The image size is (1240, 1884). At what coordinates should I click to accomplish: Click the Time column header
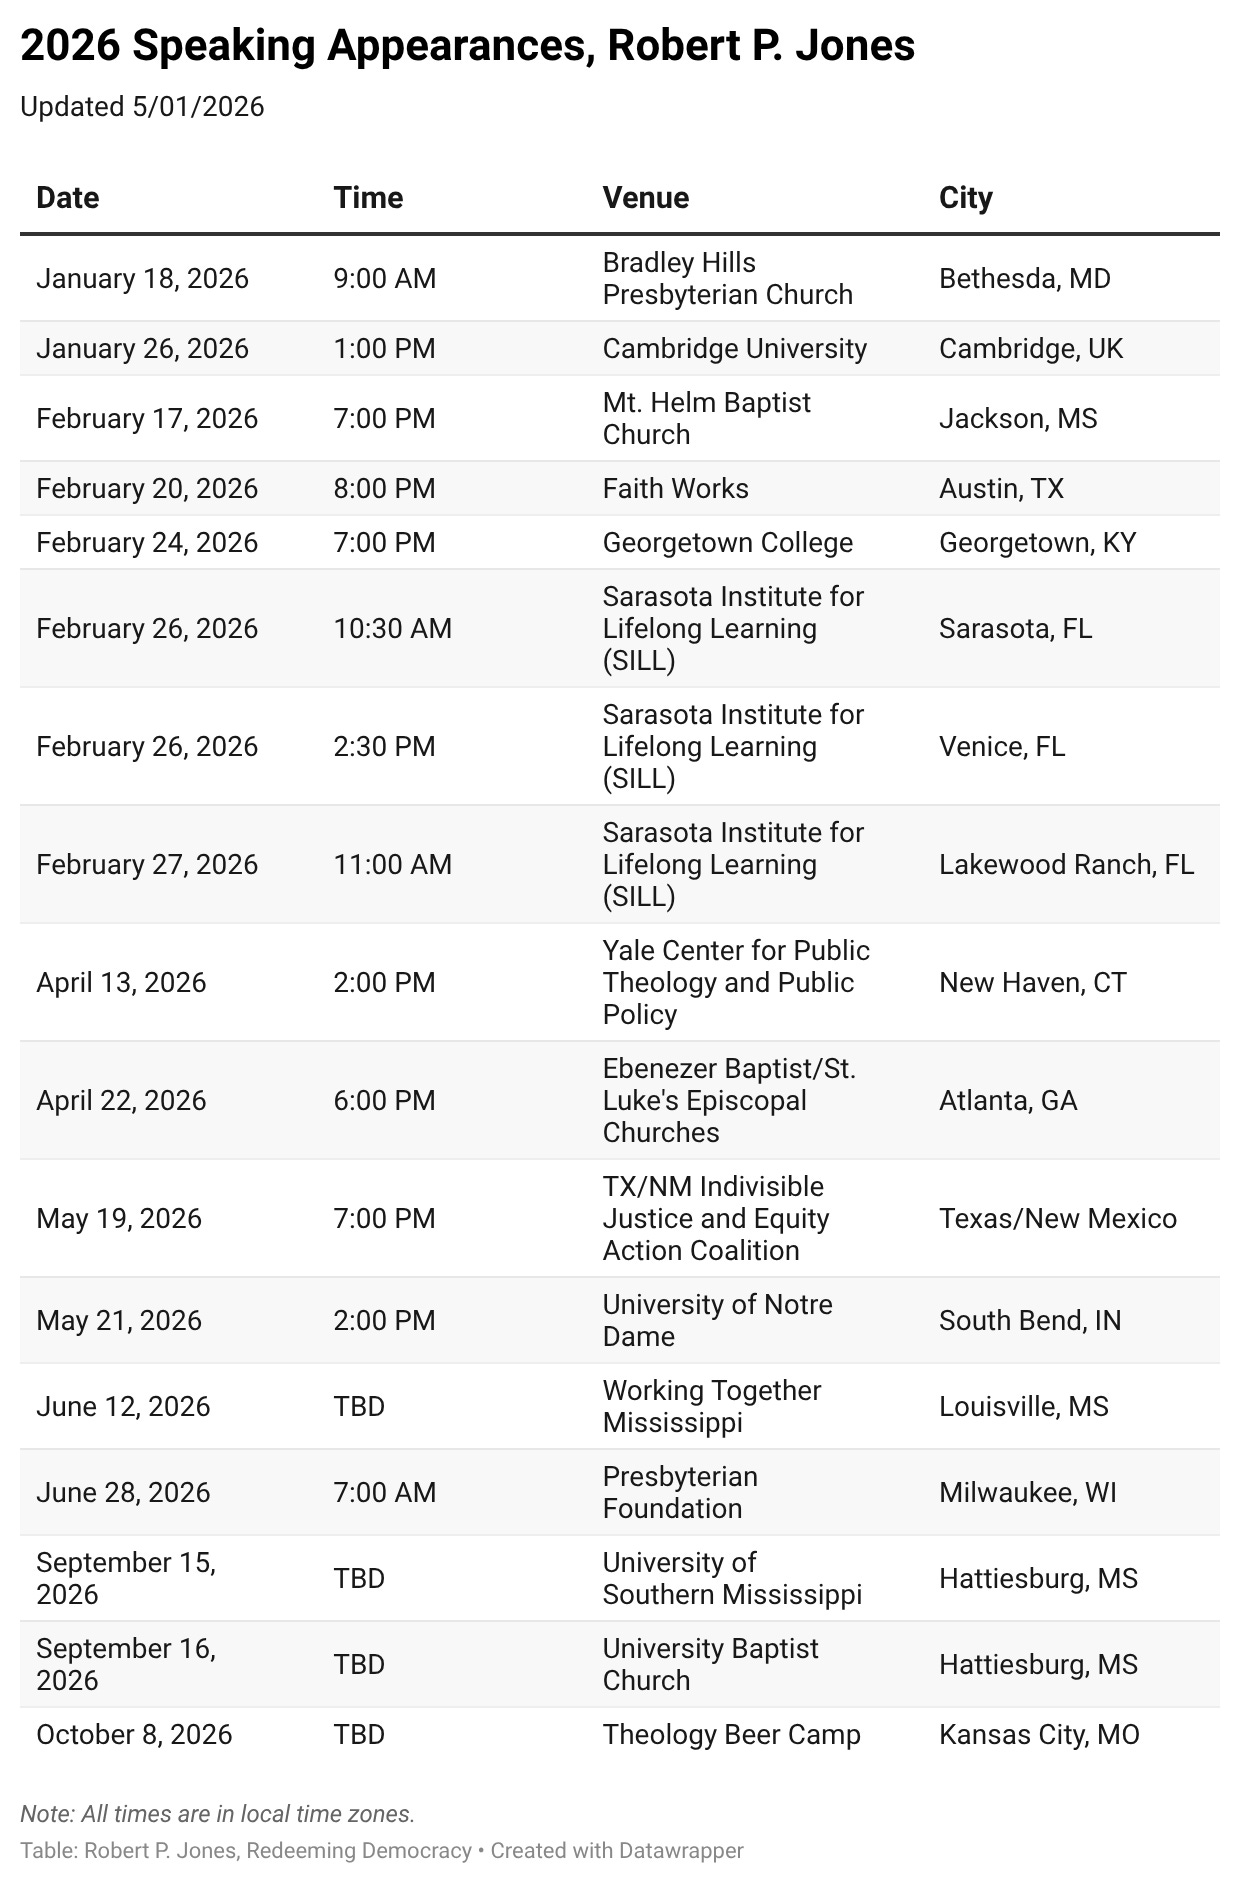click(368, 197)
